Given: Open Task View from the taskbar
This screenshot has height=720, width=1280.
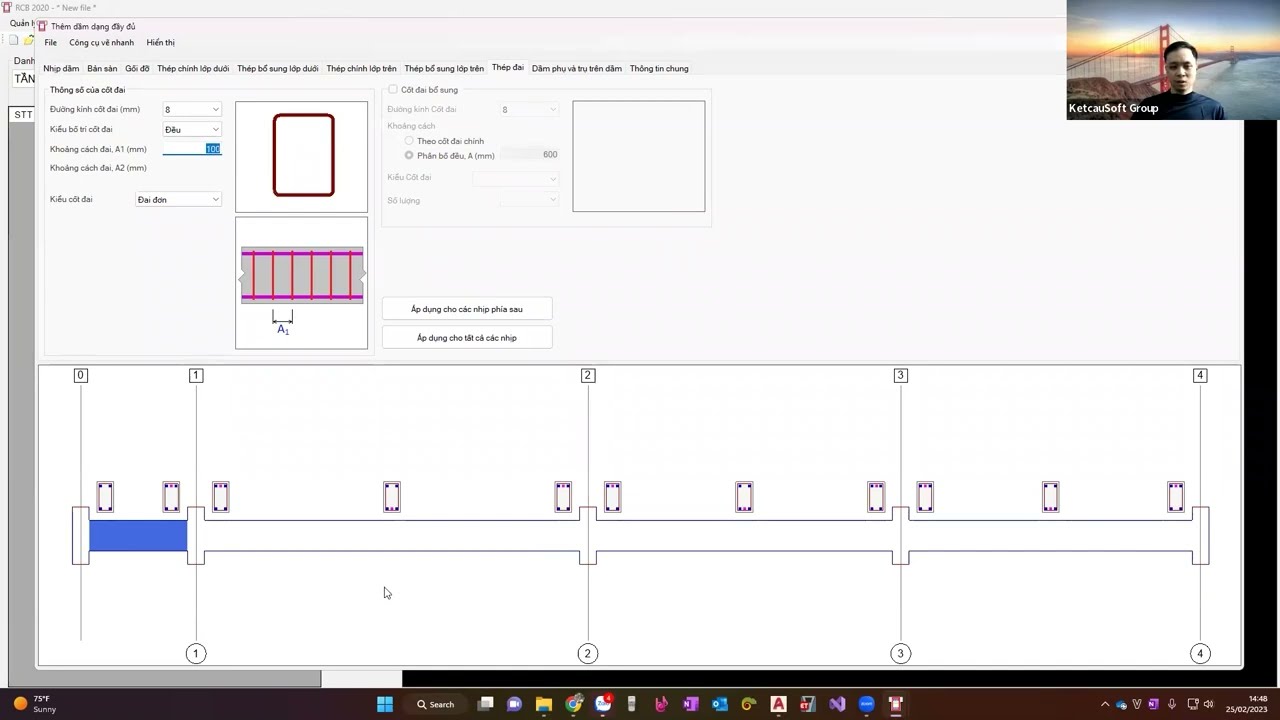Looking at the screenshot, I should click(x=485, y=704).
